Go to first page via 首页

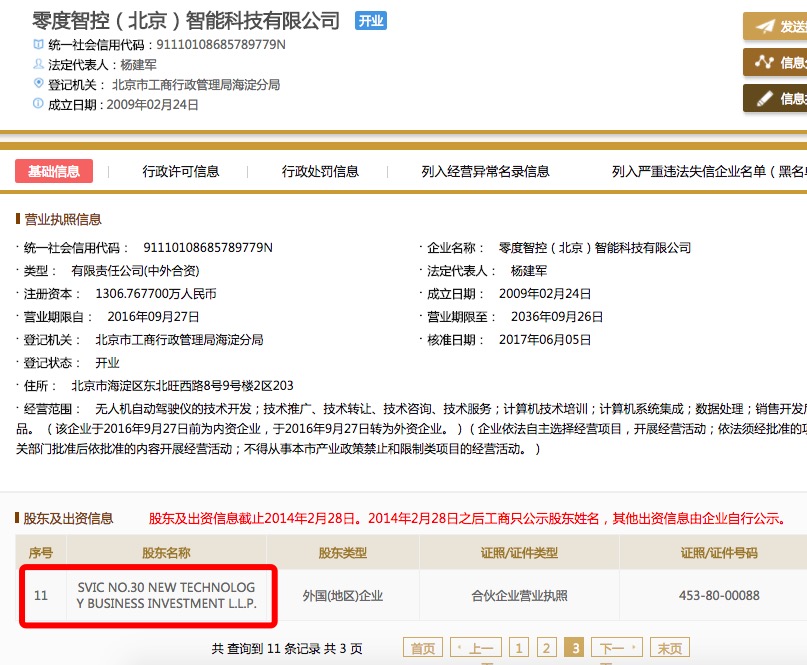423,648
